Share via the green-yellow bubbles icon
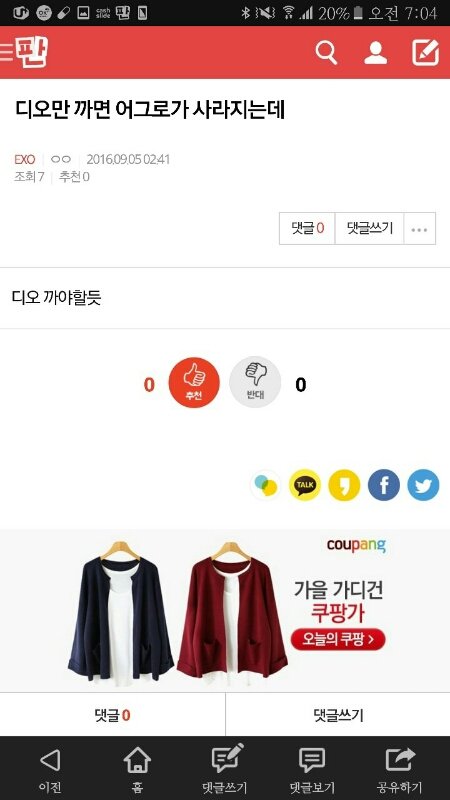 pyautogui.click(x=266, y=485)
